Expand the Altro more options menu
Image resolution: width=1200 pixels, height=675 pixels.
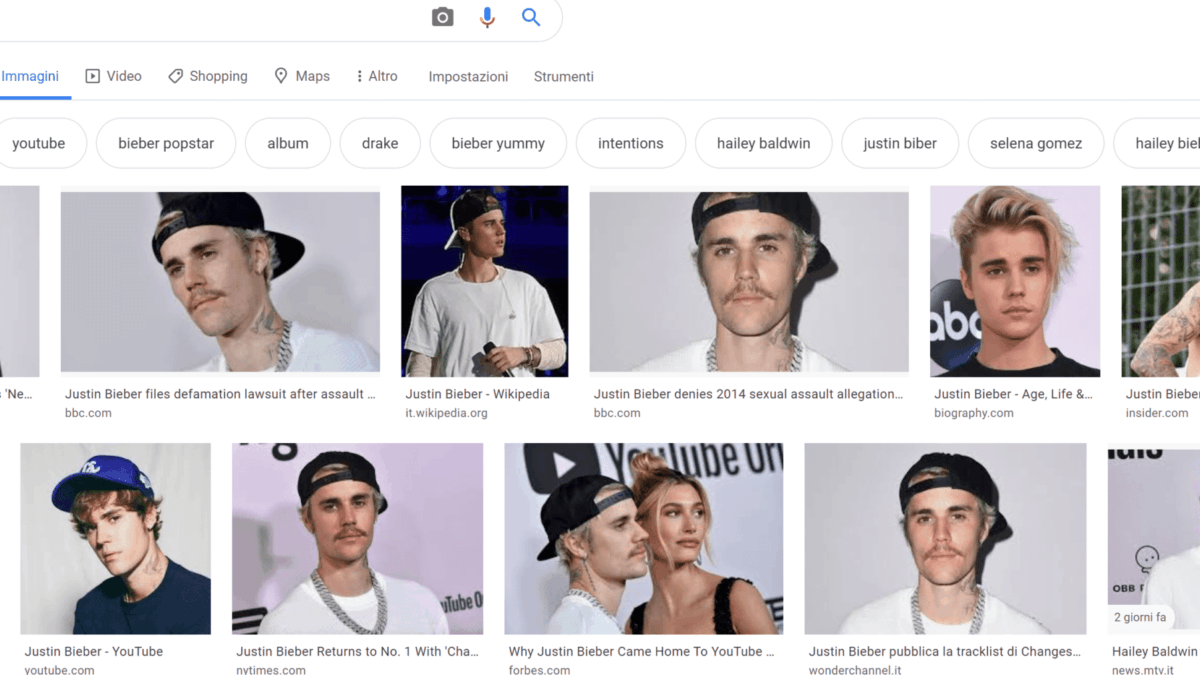(376, 76)
